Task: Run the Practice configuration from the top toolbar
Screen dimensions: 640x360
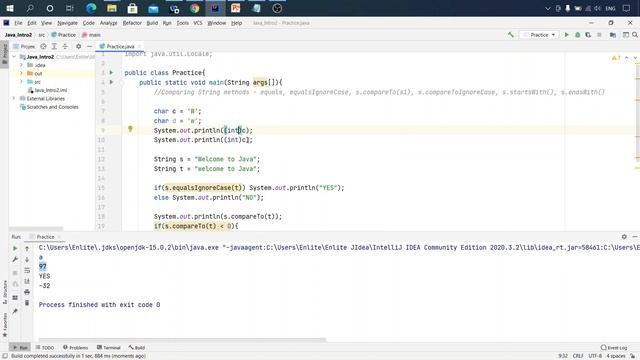Action: pos(567,35)
